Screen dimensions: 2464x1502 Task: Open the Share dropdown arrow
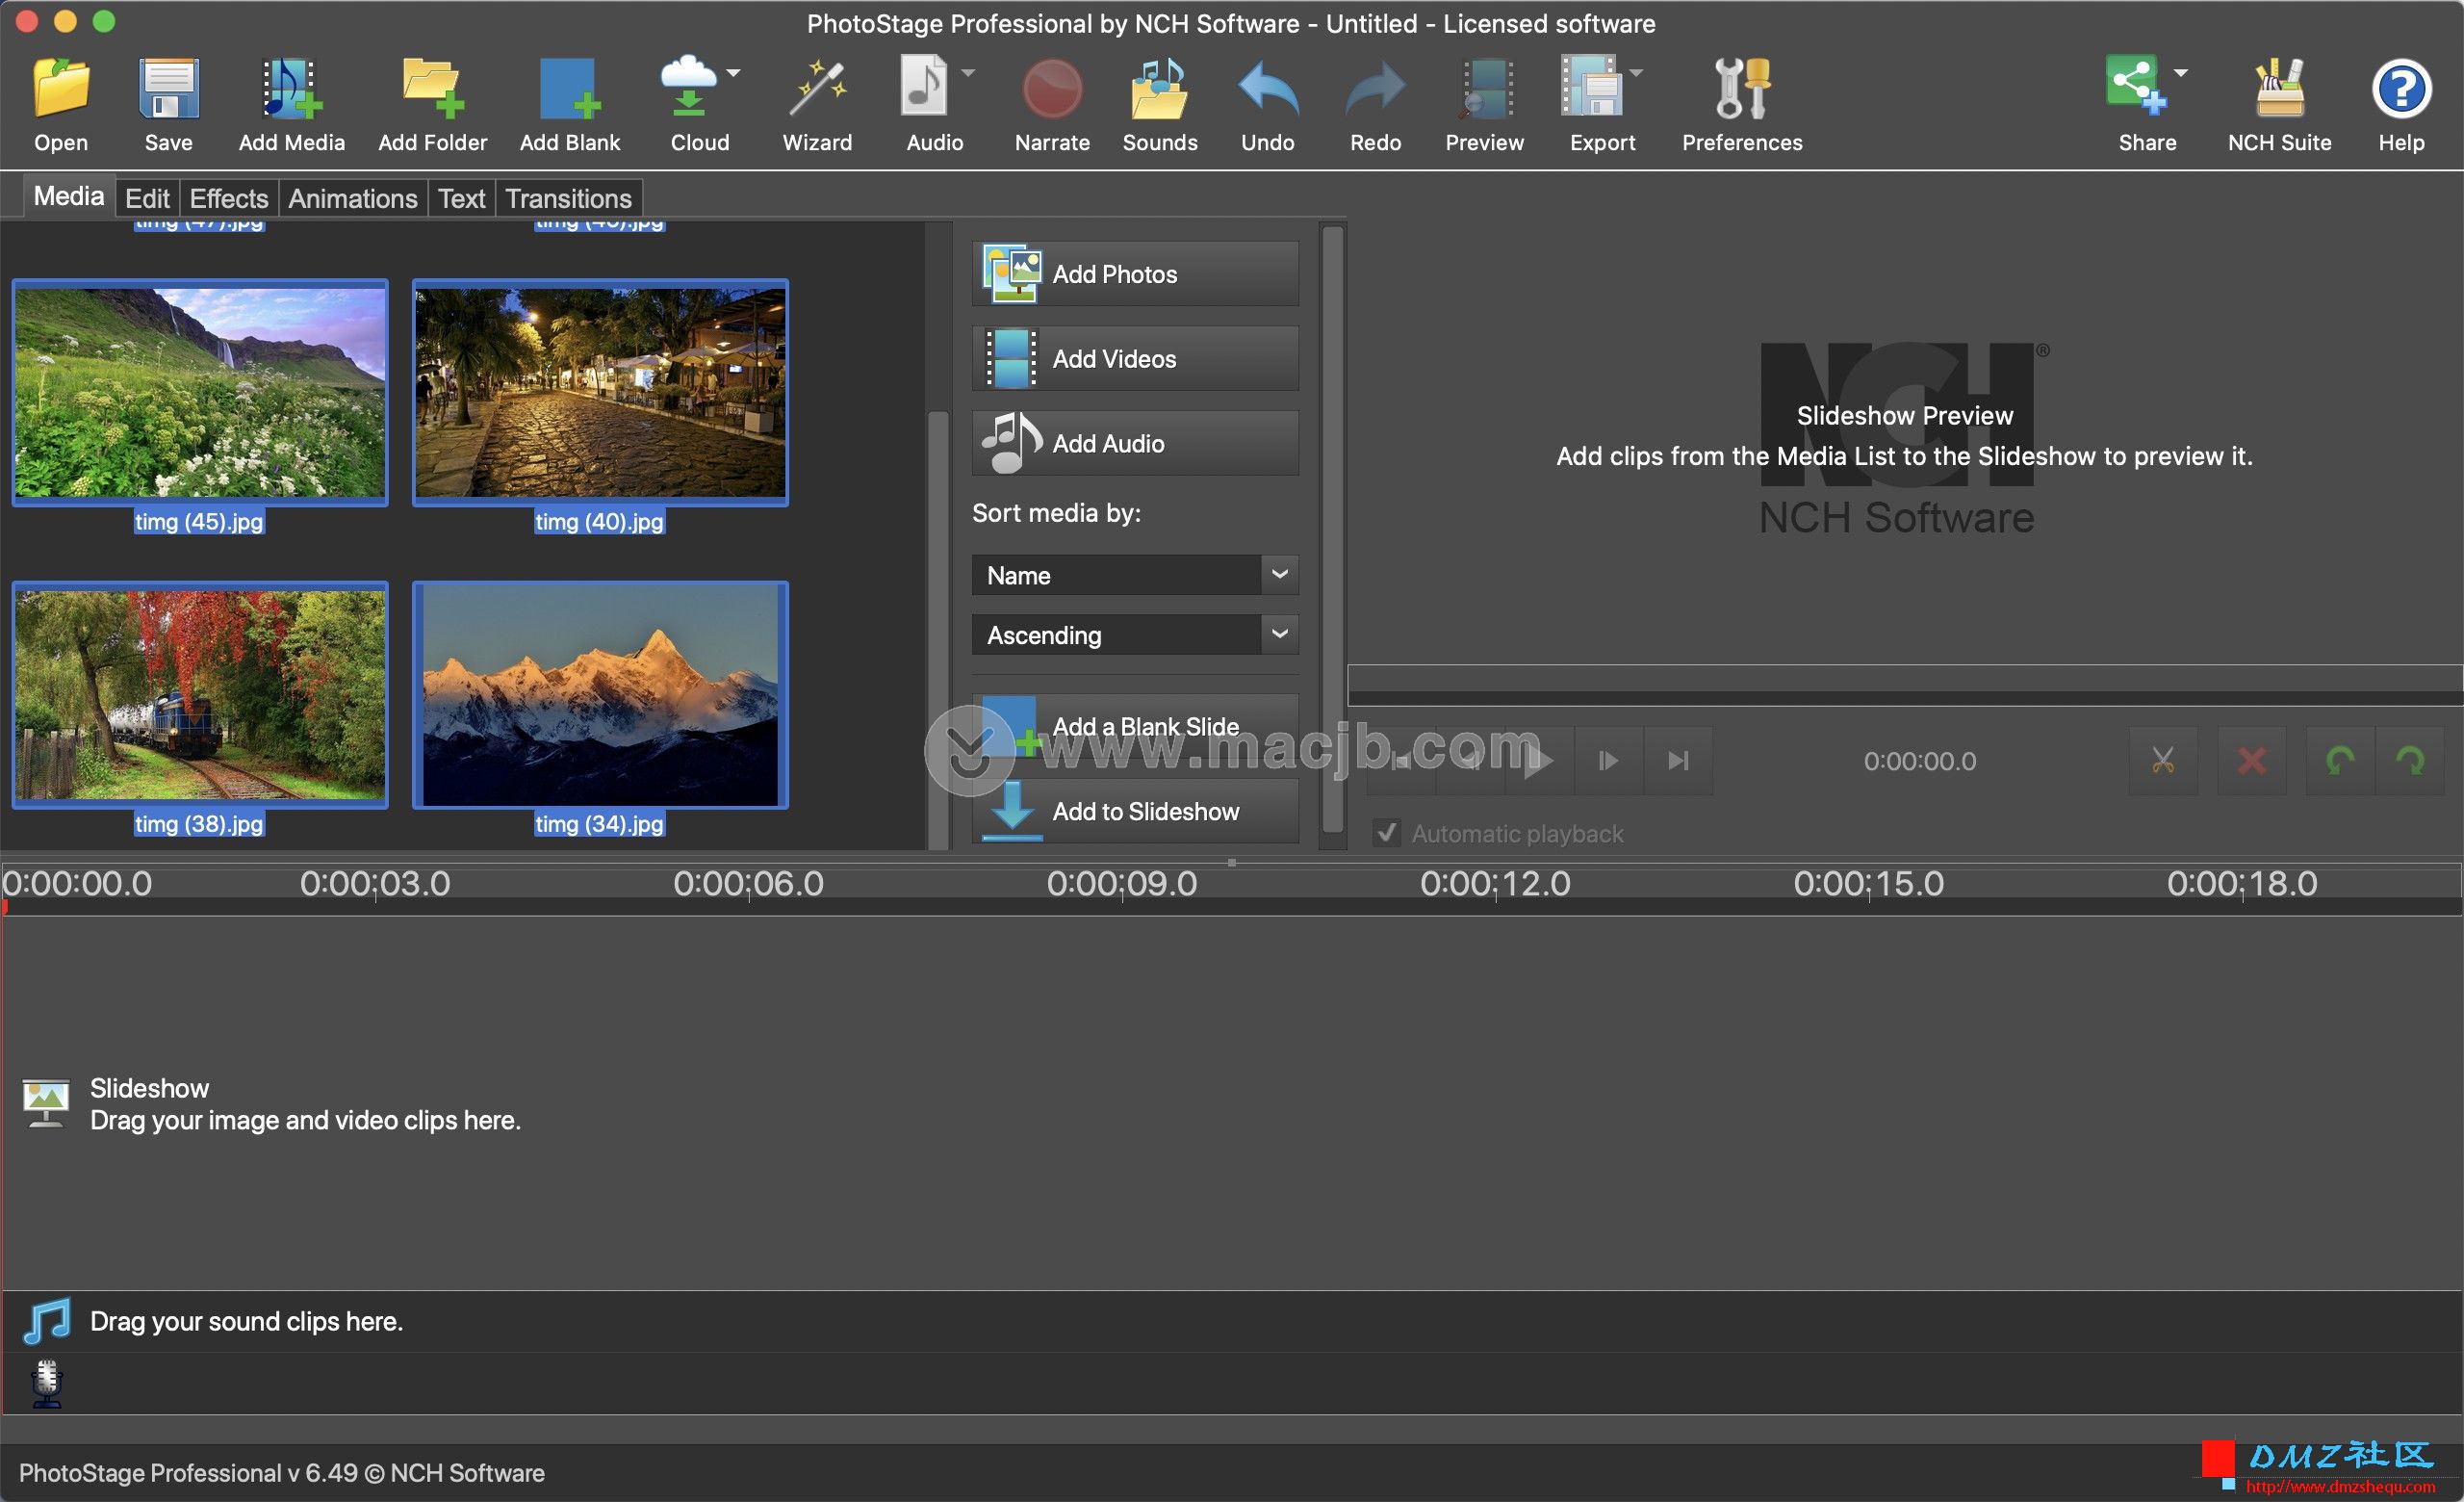coord(2181,73)
